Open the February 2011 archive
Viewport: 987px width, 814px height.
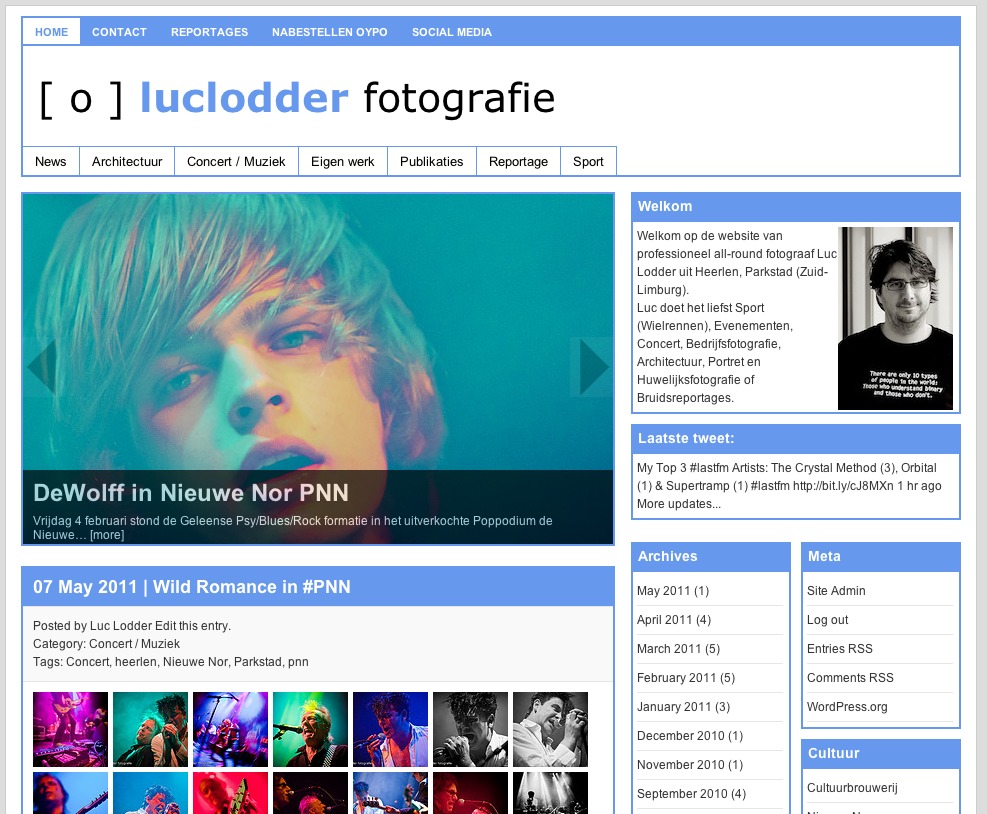(x=676, y=678)
